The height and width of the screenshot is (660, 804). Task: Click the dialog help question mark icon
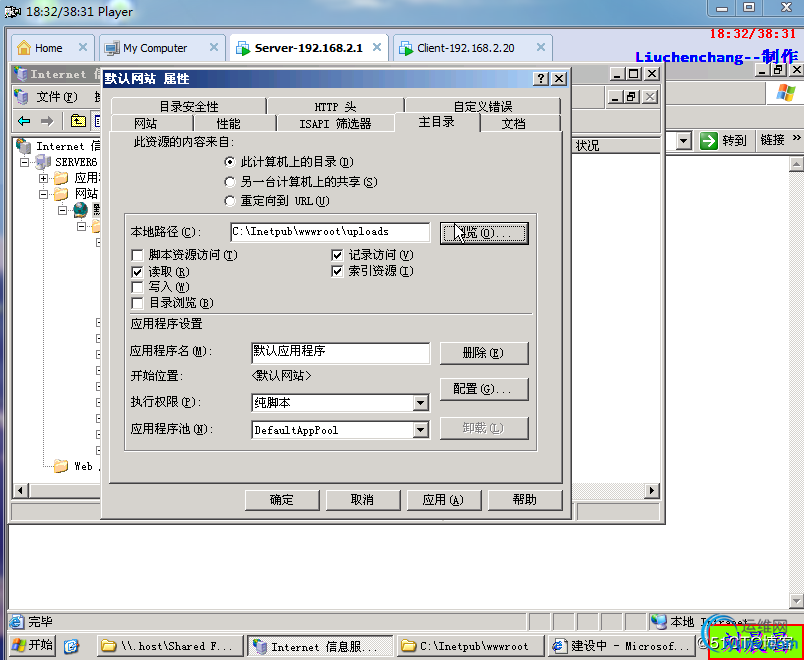[x=540, y=78]
